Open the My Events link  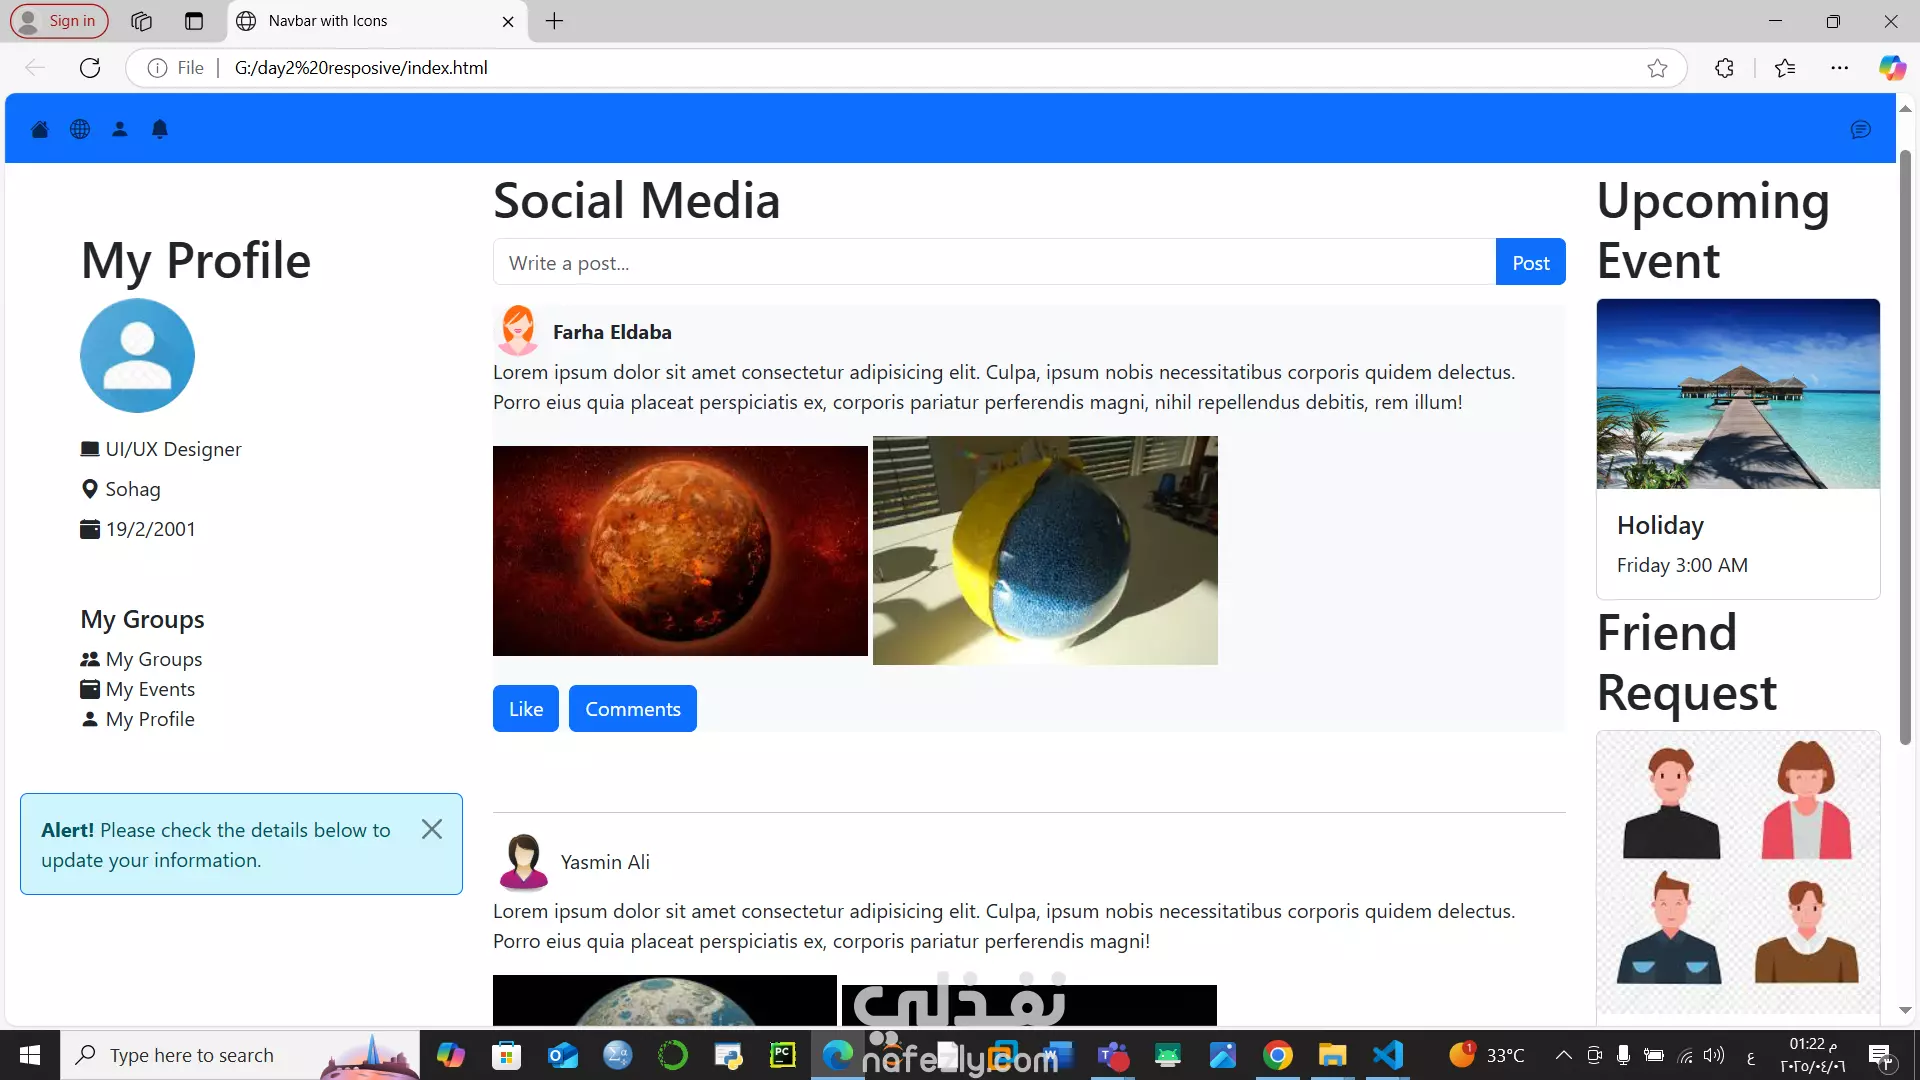coord(138,689)
